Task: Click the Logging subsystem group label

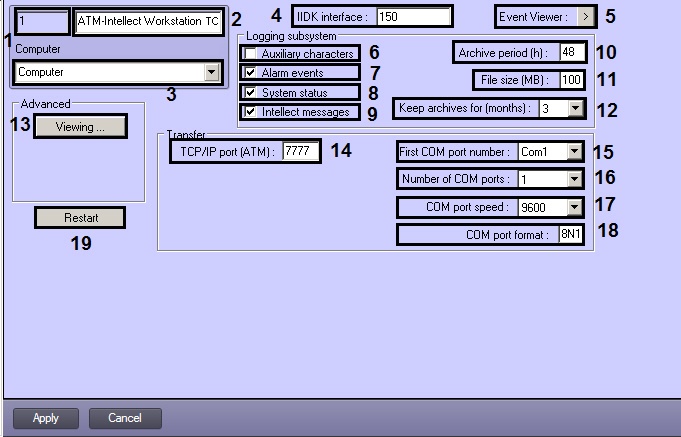Action: 291,36
